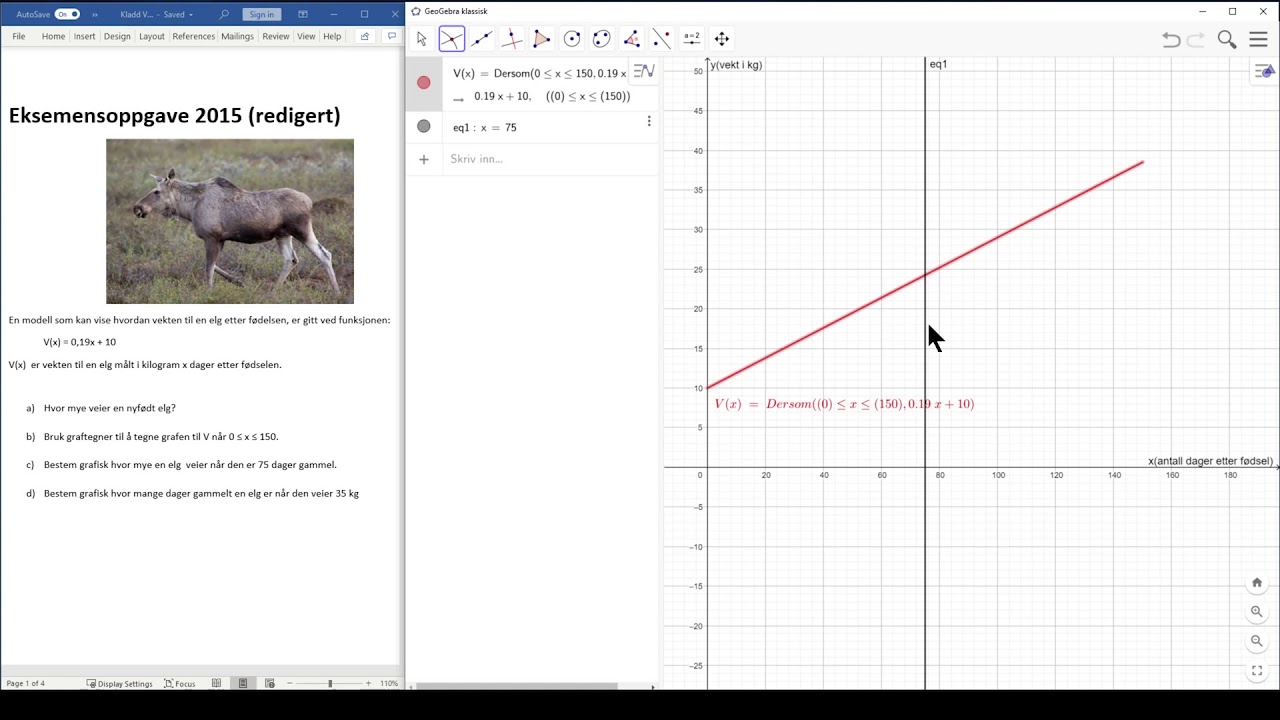
Task: Select the Angle tool in GeoGebra
Action: click(632, 39)
